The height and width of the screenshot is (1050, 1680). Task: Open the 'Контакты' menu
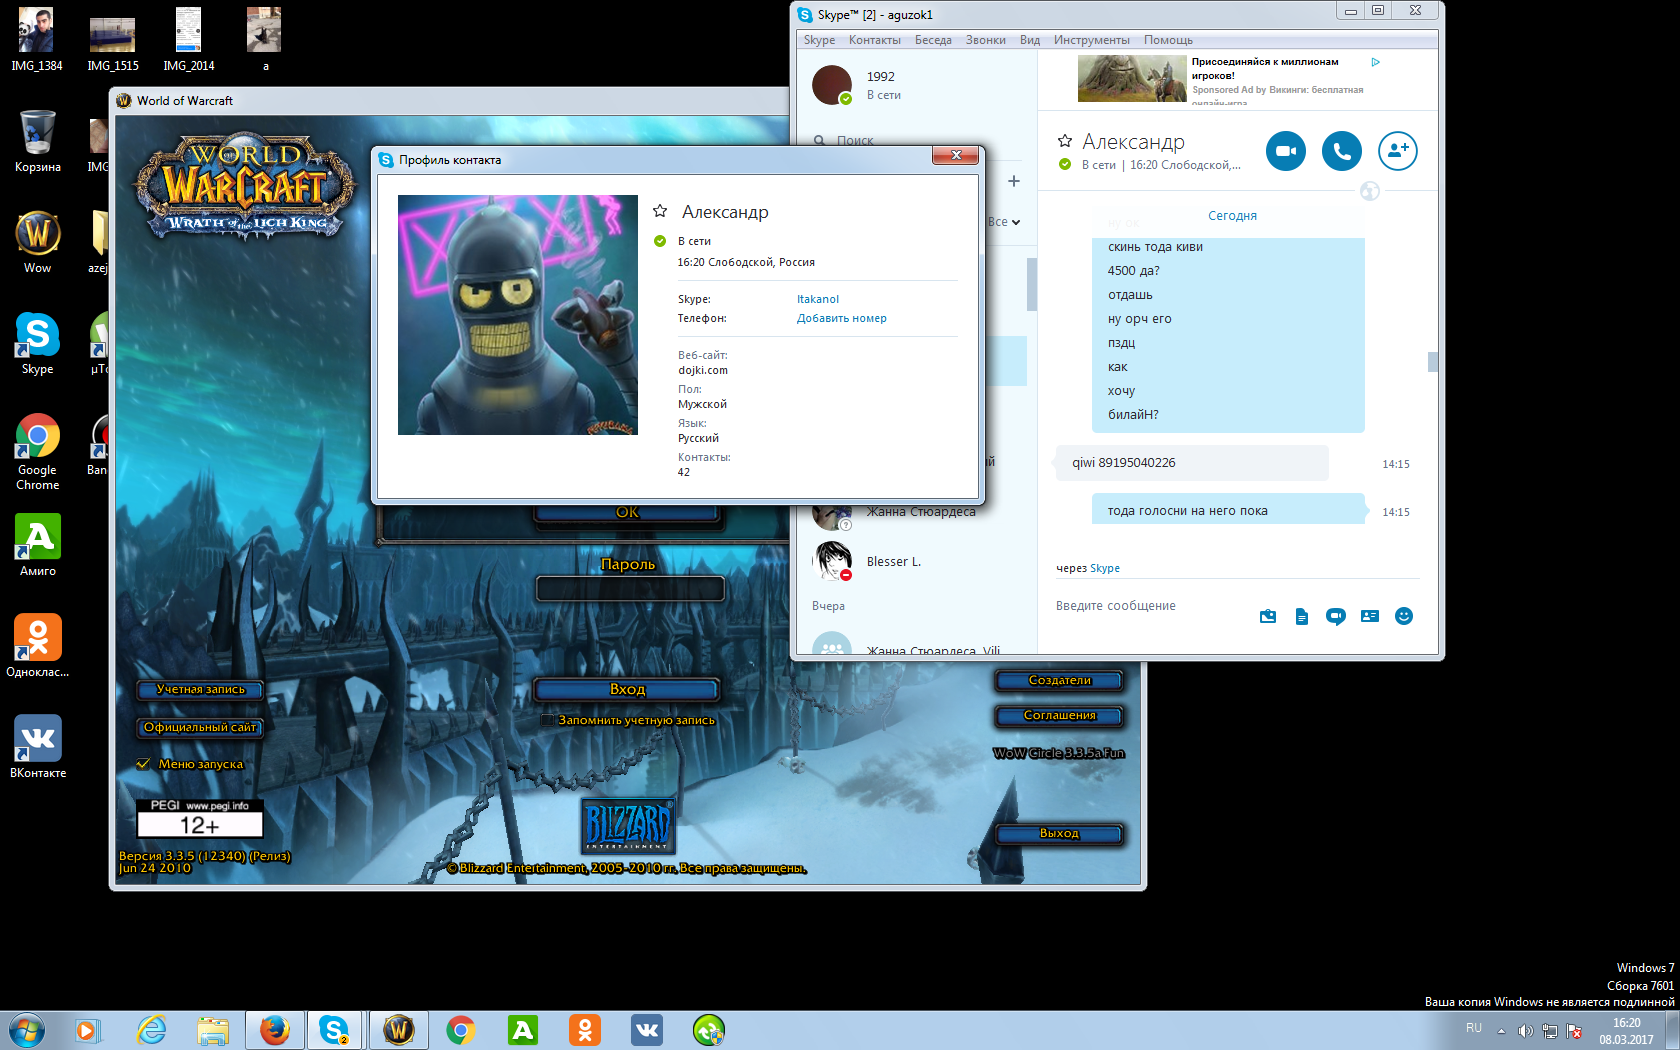click(x=874, y=40)
